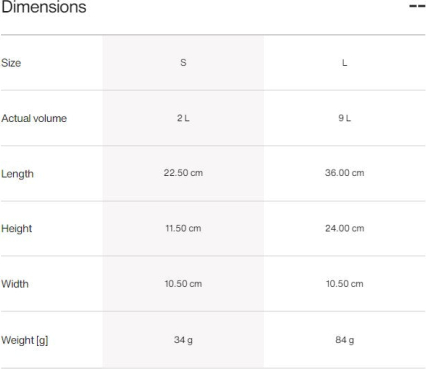Click the Size row label
The image size is (426, 369).
click(11, 63)
